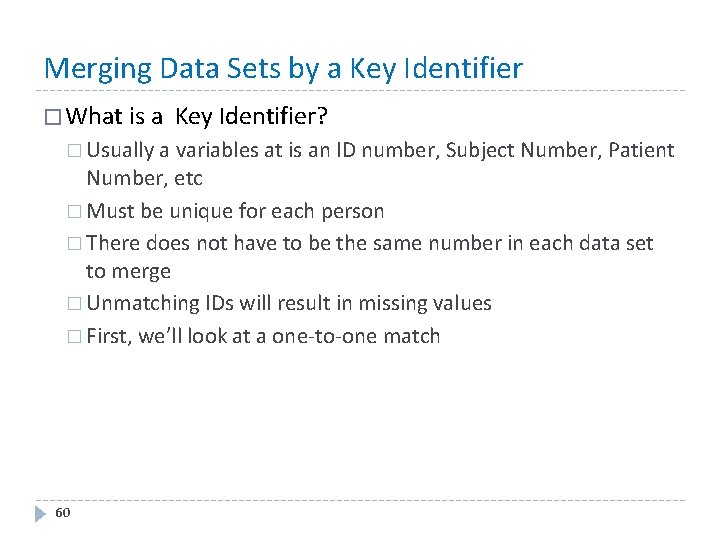Viewport: 720px width, 540px height.
Task: Click the bullet marker before 'Usually a variables'
Action: point(76,151)
